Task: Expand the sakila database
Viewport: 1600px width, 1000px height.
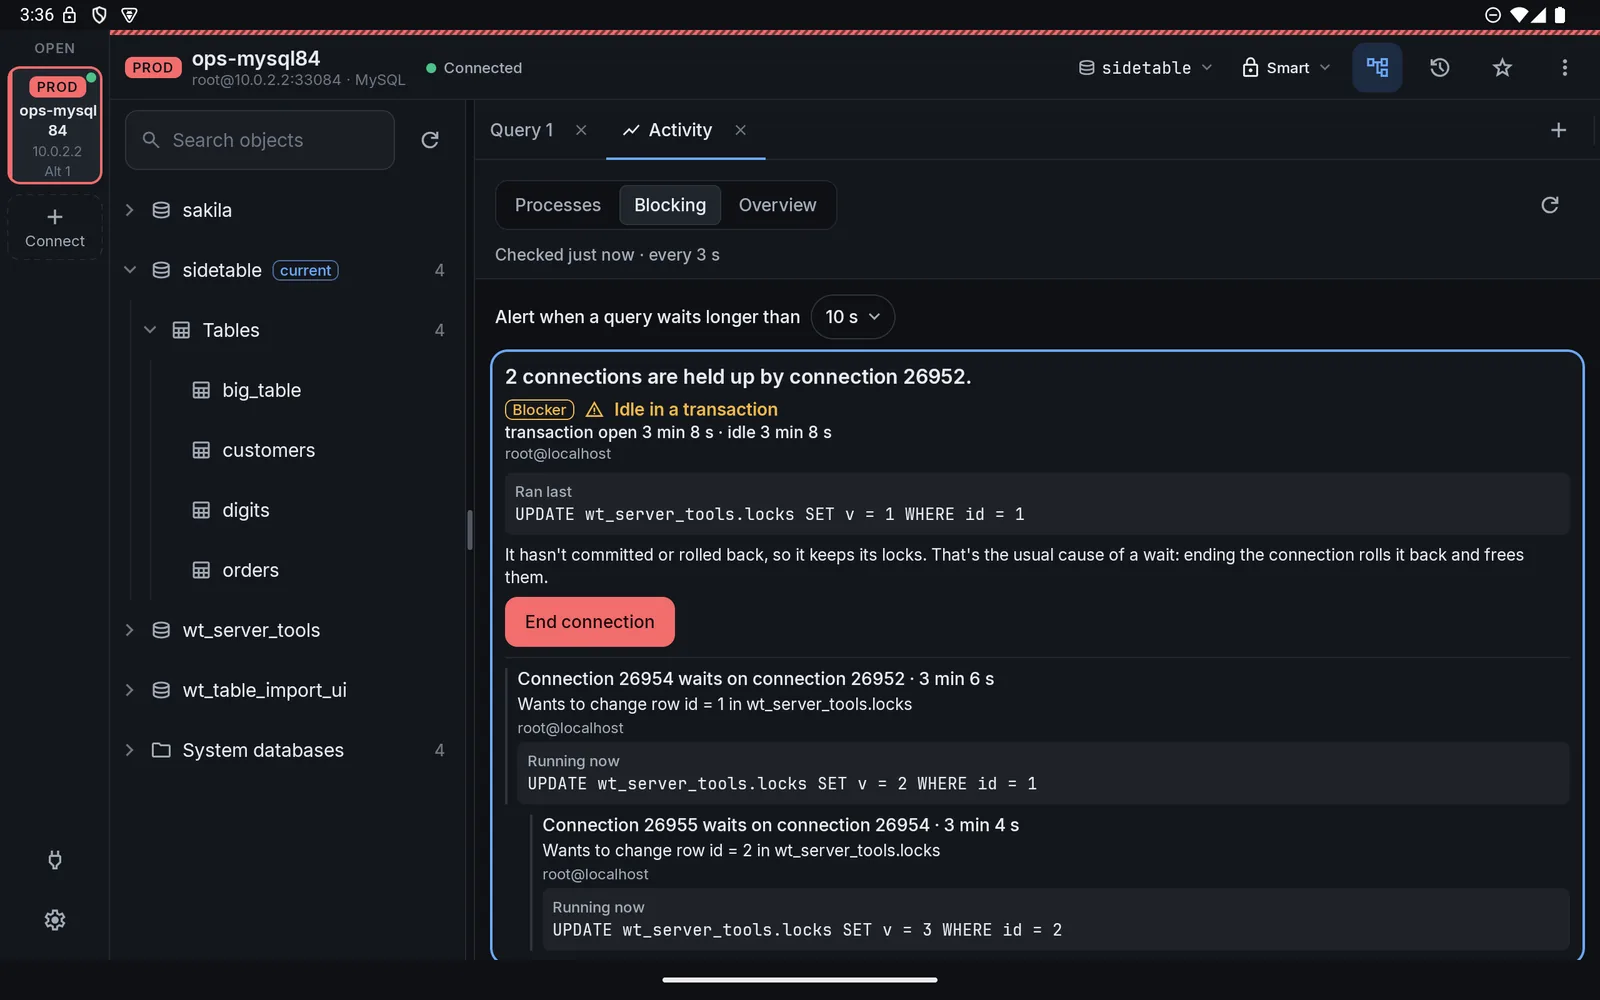Action: [129, 210]
